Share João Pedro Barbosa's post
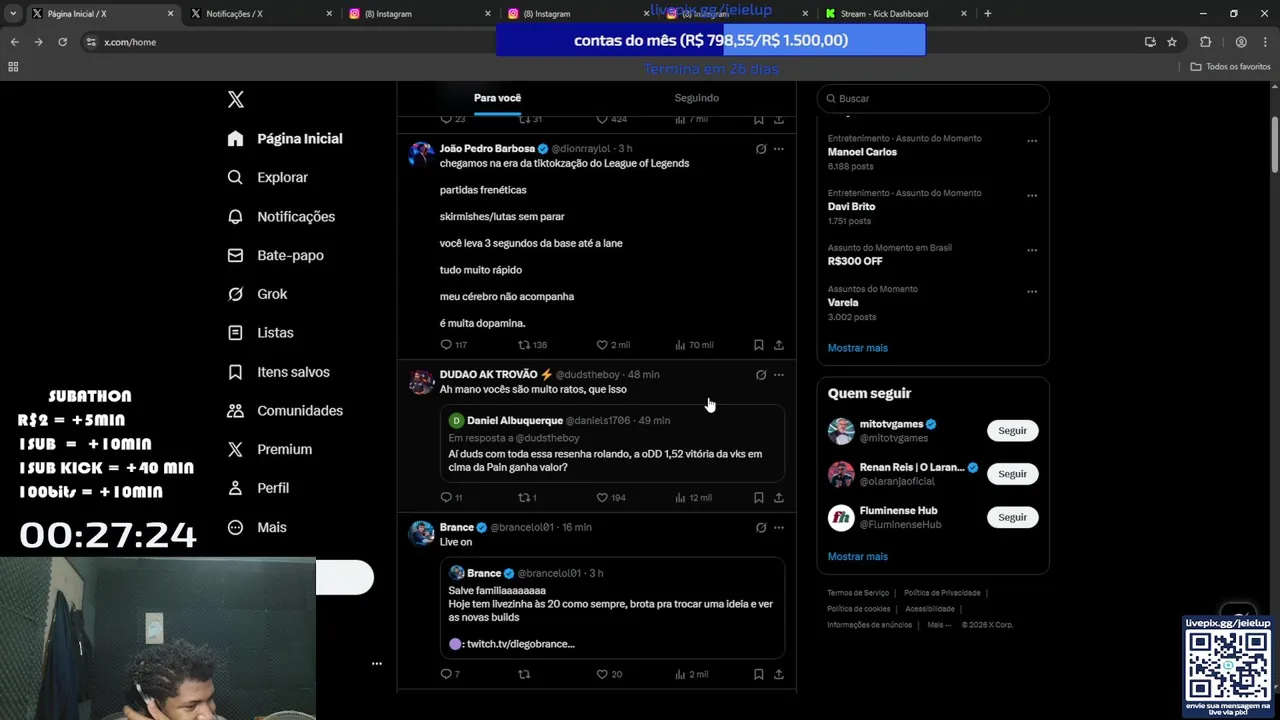The image size is (1280, 720). click(779, 345)
